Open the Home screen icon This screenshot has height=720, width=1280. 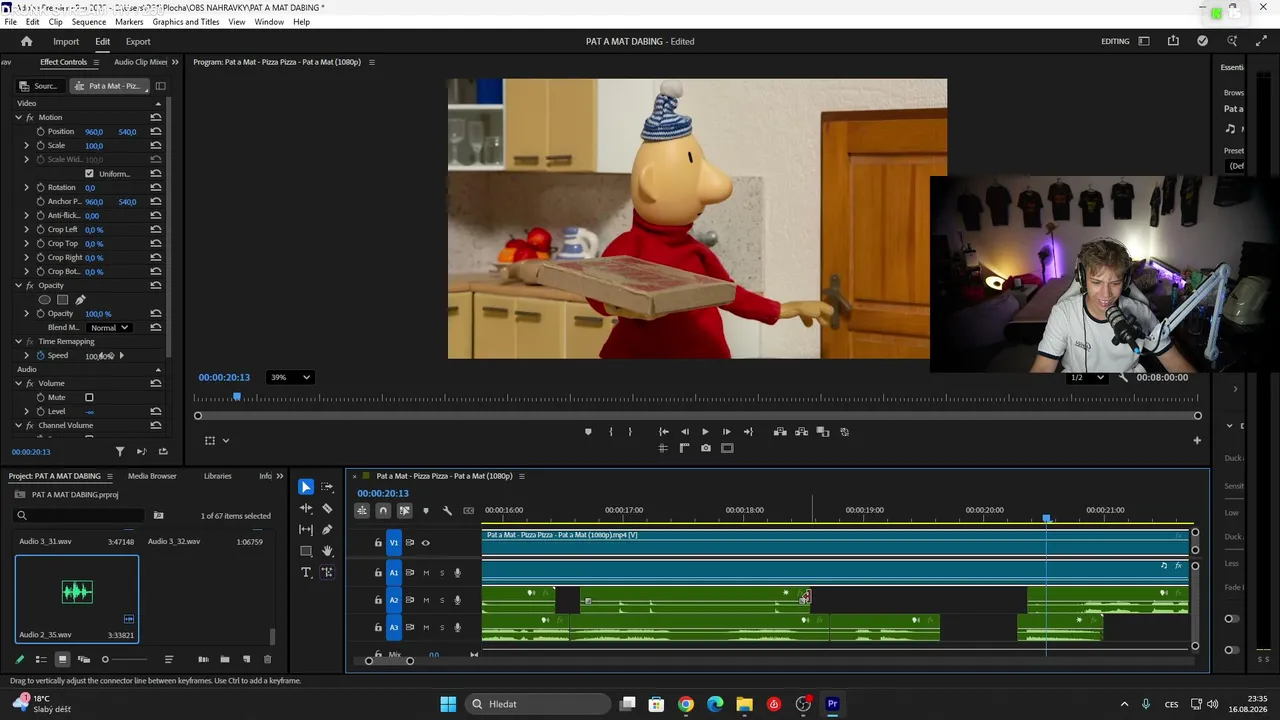coord(27,41)
